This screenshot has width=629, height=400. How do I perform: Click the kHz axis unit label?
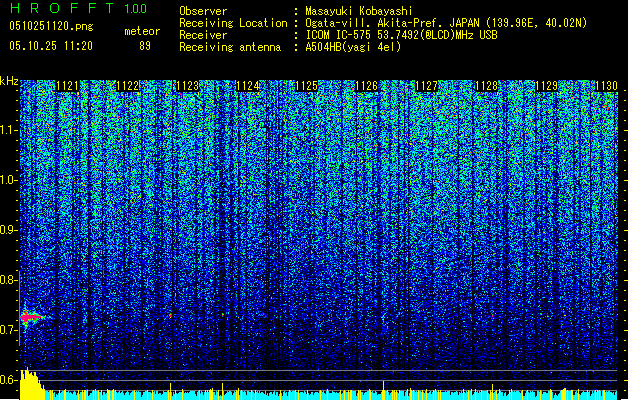pos(9,81)
